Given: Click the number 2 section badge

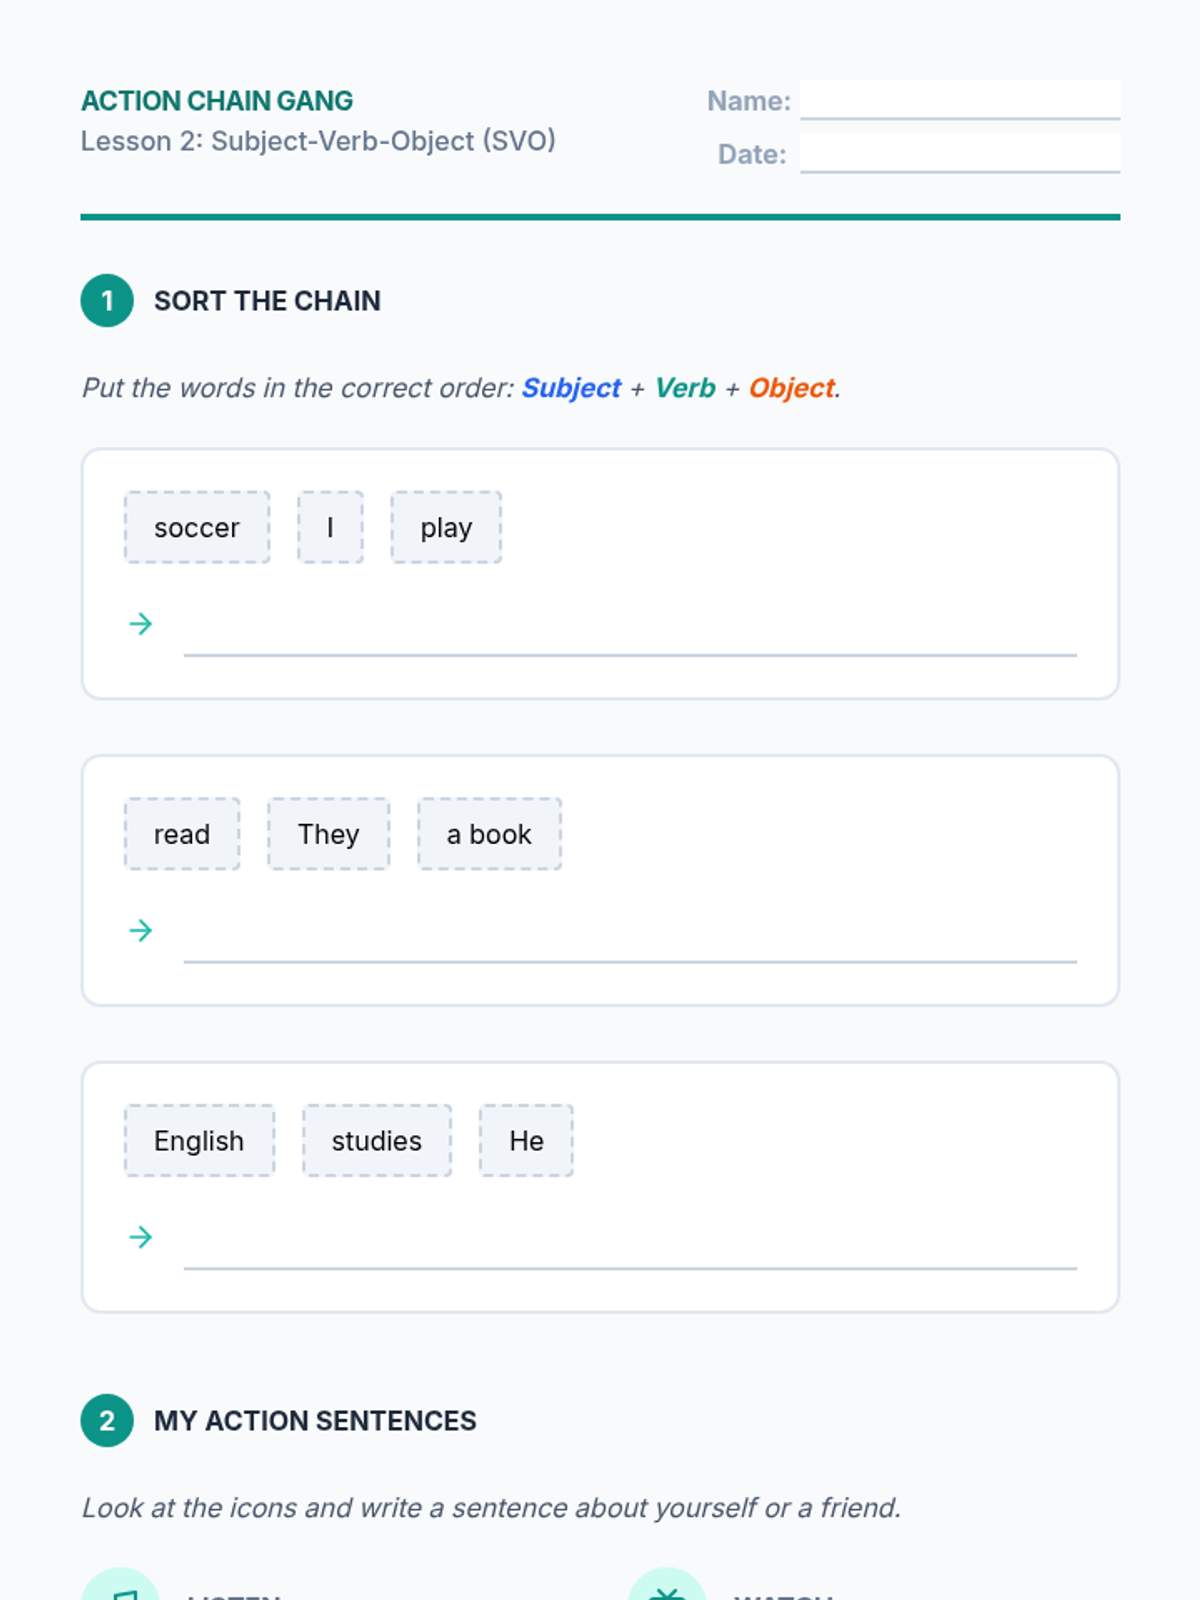Looking at the screenshot, I should [107, 1421].
